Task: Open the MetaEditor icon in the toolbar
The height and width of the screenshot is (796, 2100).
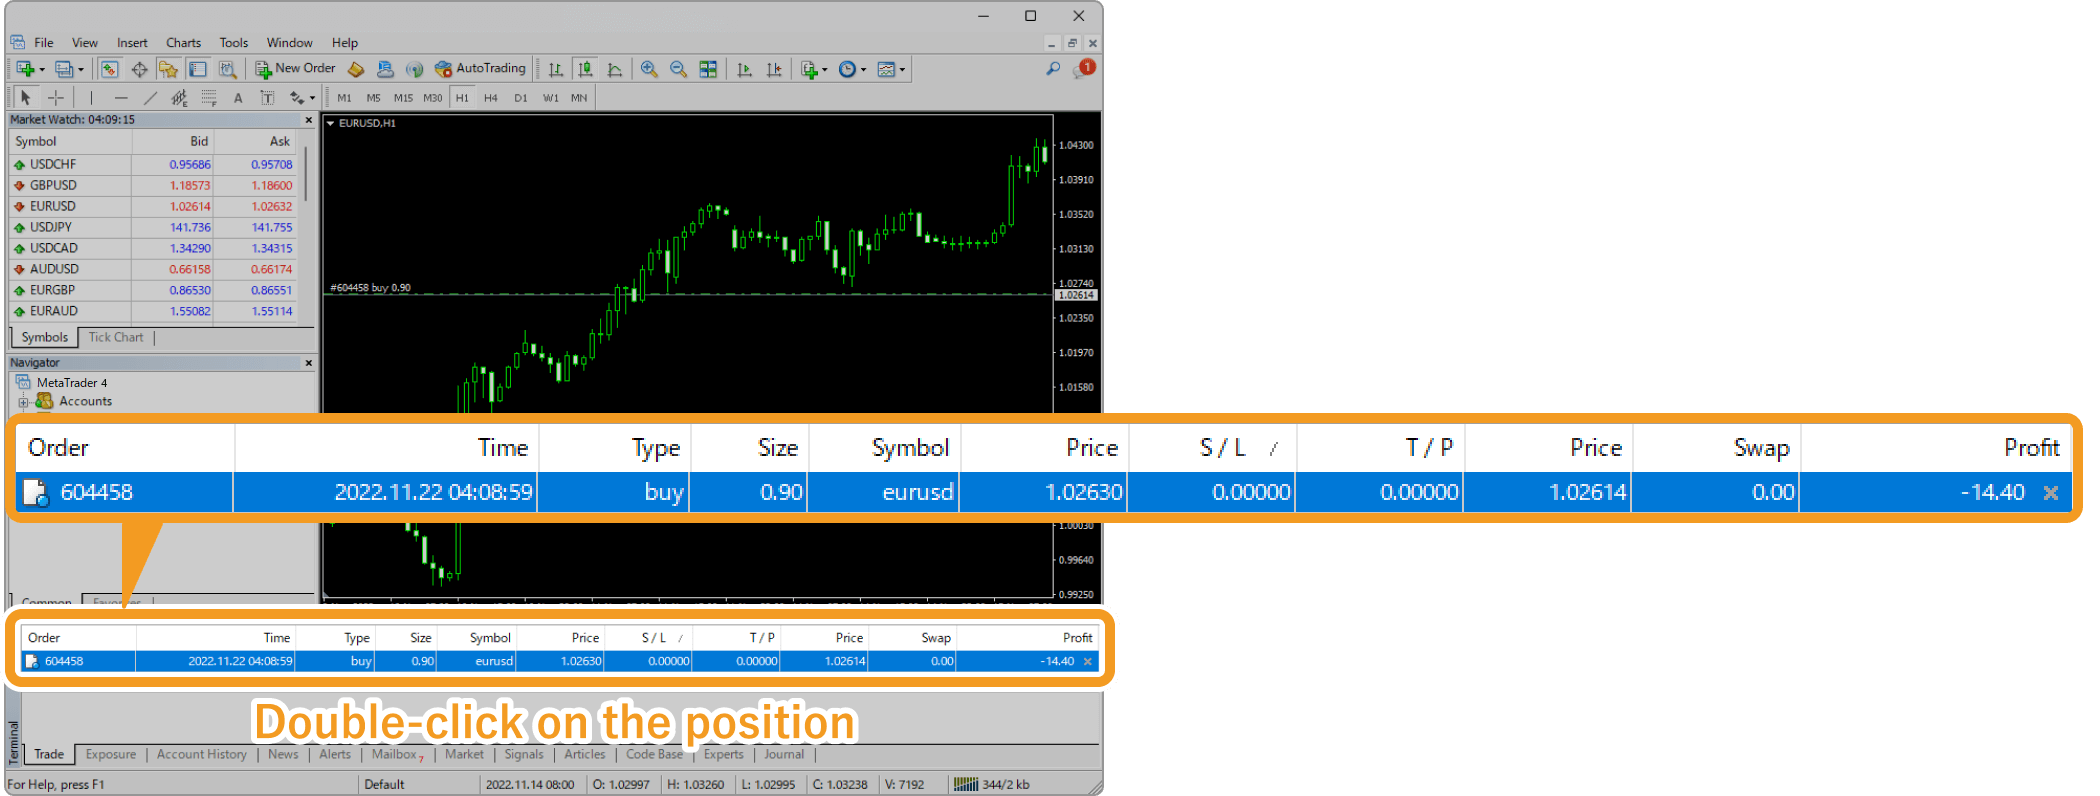Action: (356, 69)
